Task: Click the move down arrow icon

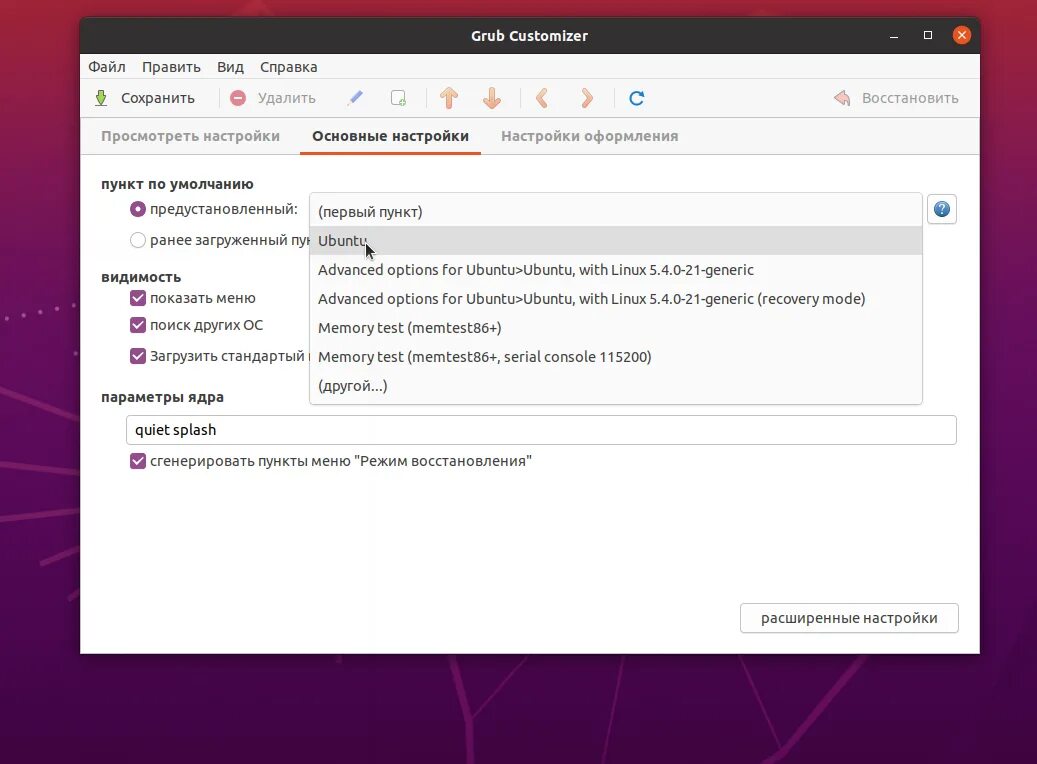Action: click(492, 98)
